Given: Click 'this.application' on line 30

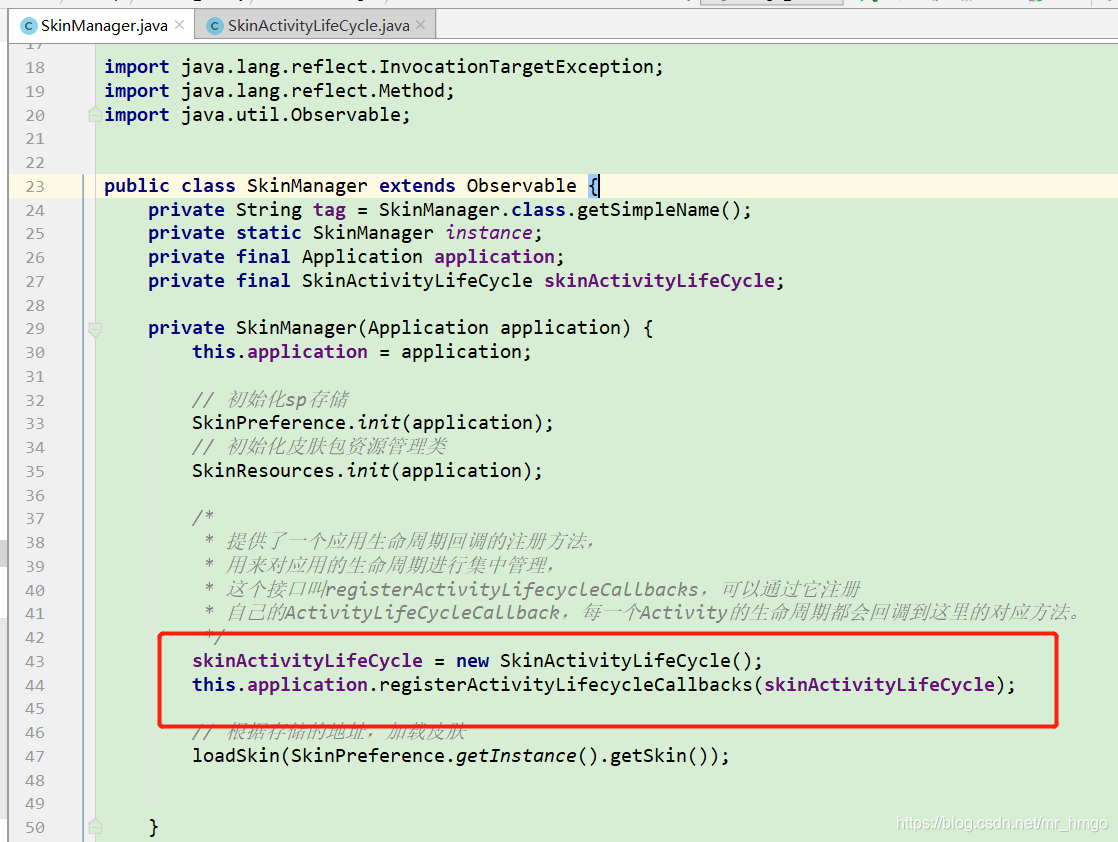Looking at the screenshot, I should (x=280, y=352).
